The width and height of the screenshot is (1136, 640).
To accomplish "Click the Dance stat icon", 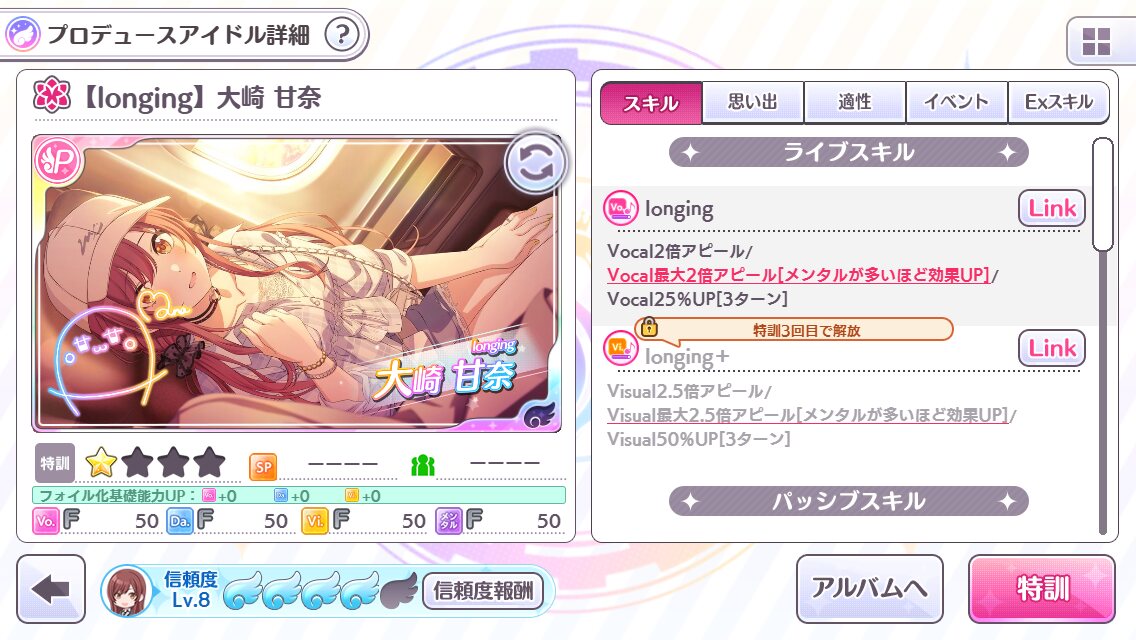I will tap(180, 520).
